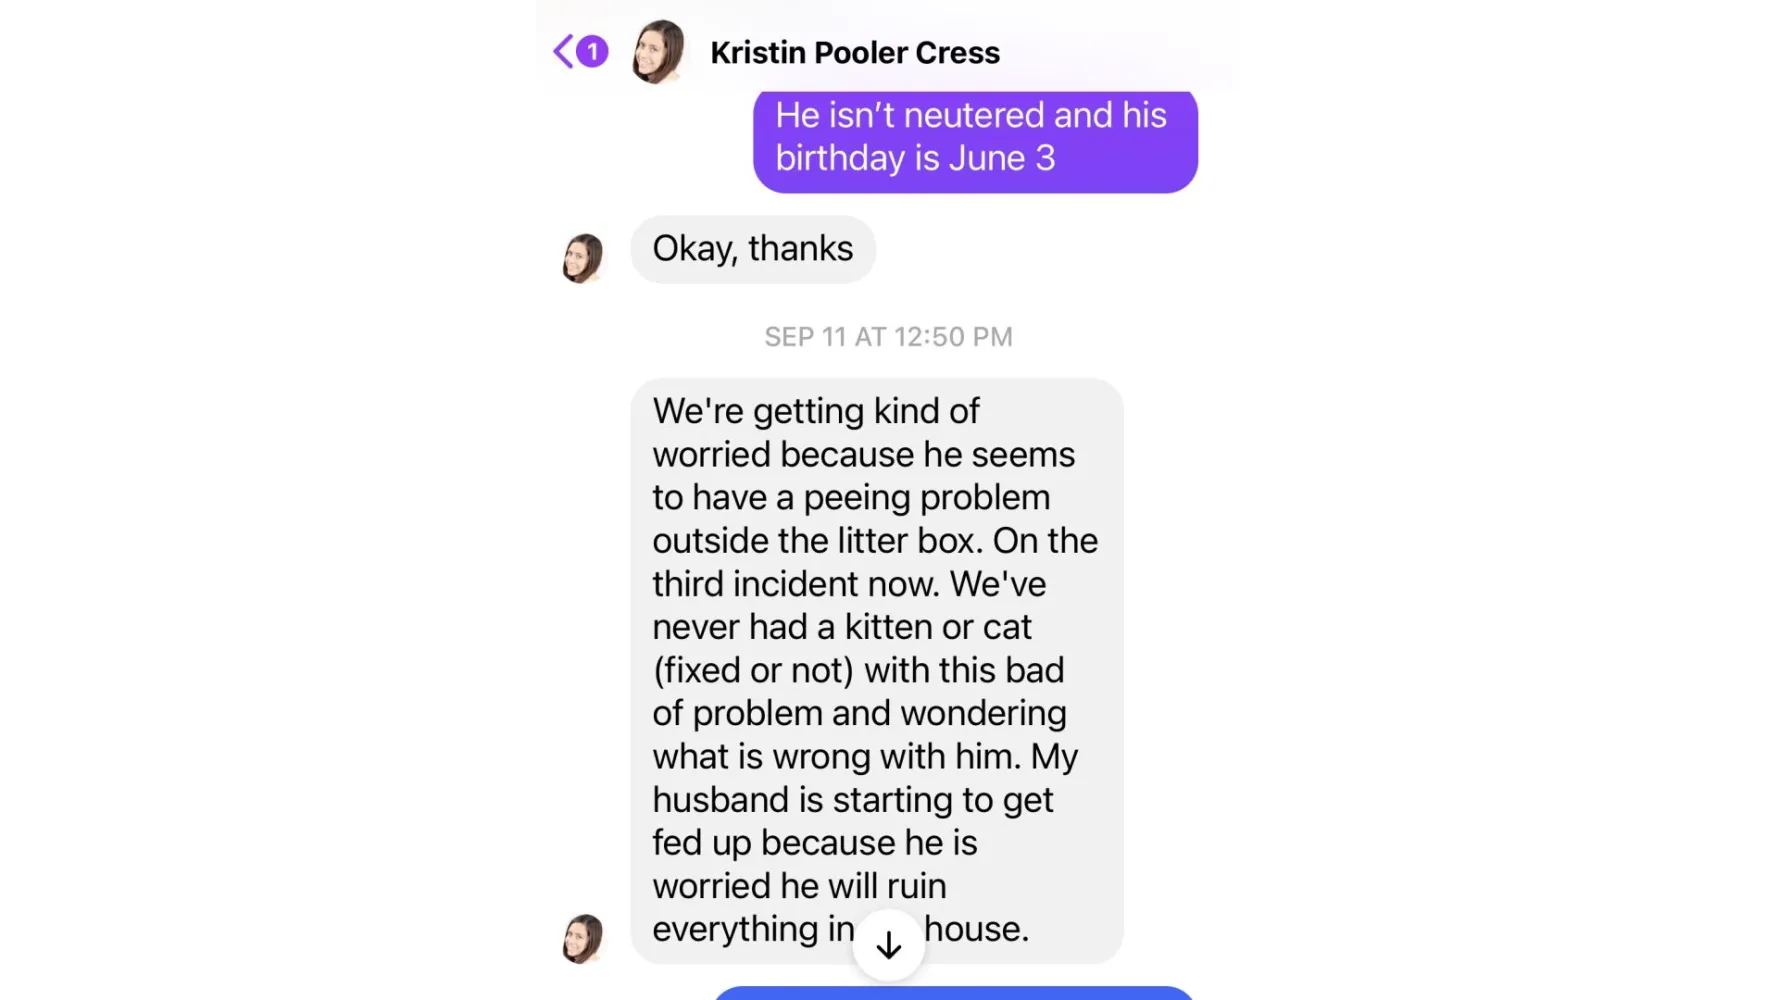Go back using the purple chevron arrow

(x=563, y=51)
